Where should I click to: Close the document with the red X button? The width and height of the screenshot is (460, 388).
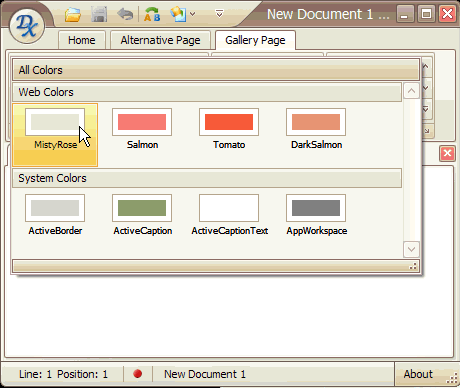(447, 153)
